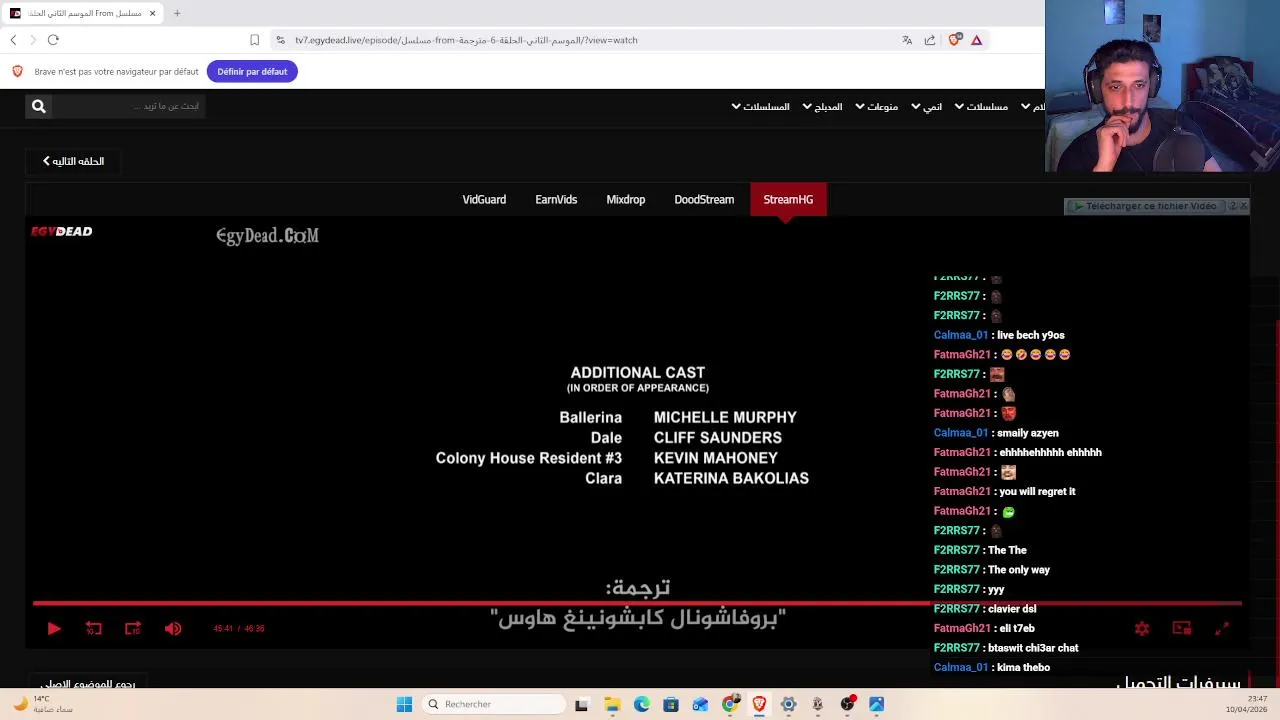Open Task View from the taskbar
Viewport: 1280px width, 720px height.
click(x=581, y=704)
